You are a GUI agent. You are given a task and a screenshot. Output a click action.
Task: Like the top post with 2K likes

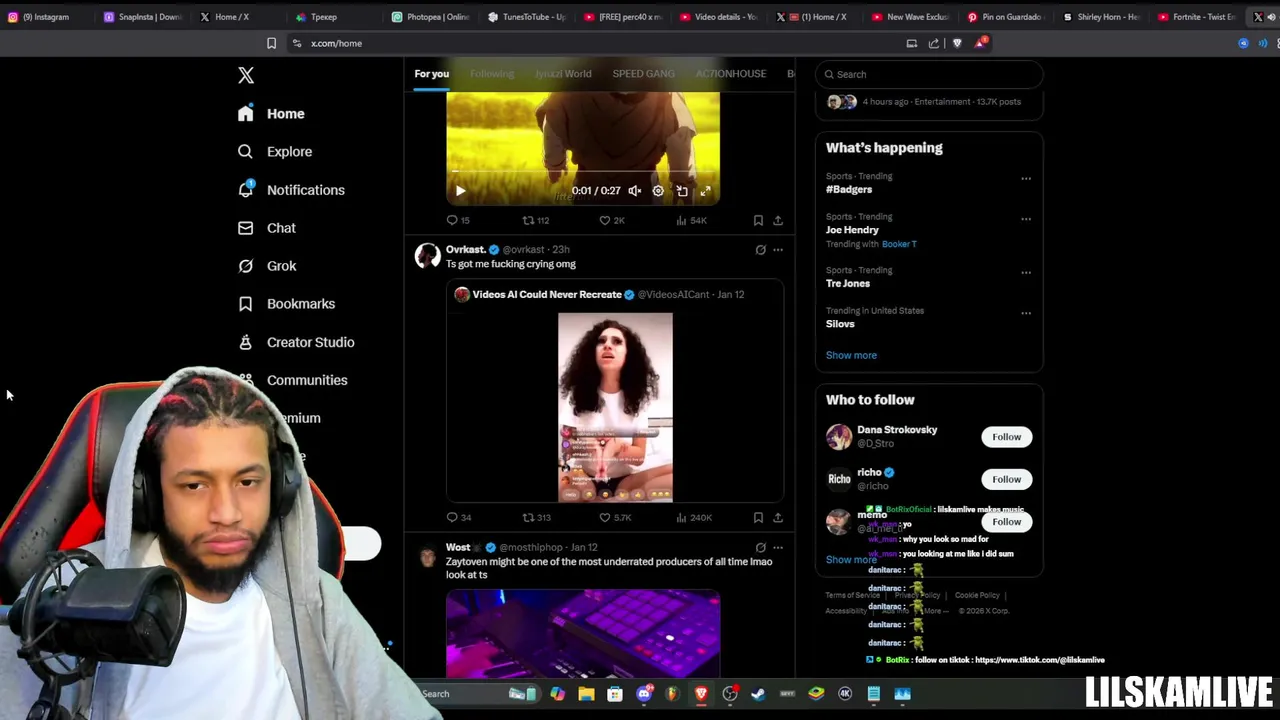[612, 220]
